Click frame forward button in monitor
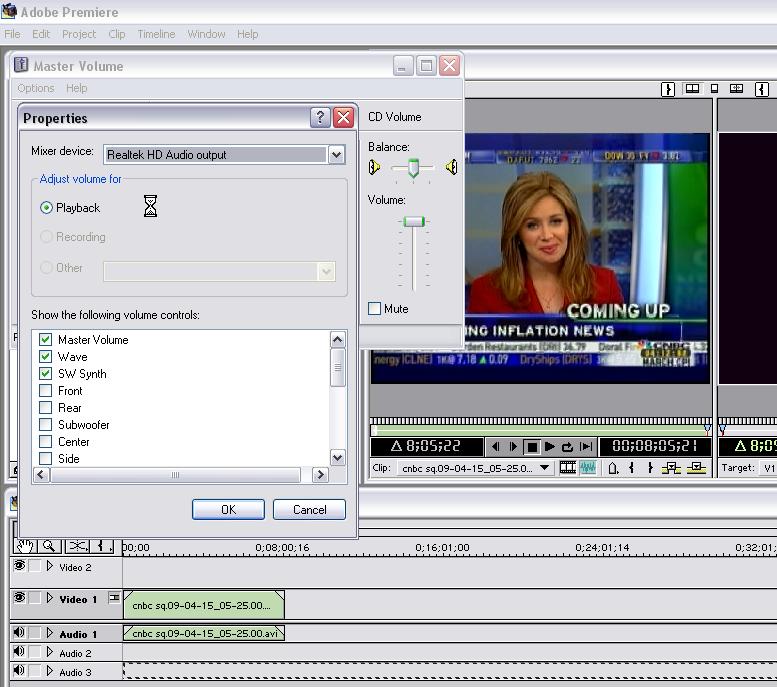 click(513, 447)
